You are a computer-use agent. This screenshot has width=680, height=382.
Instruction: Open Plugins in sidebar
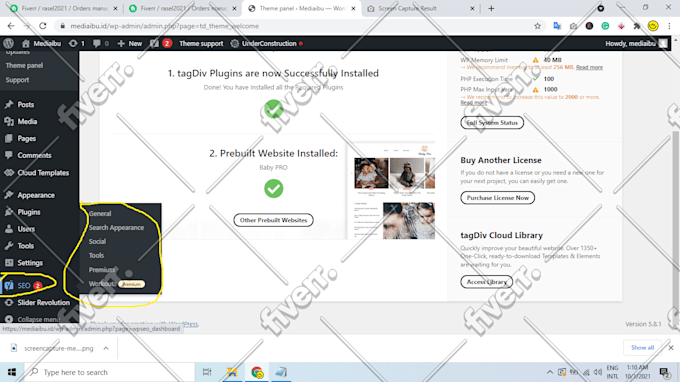point(29,212)
